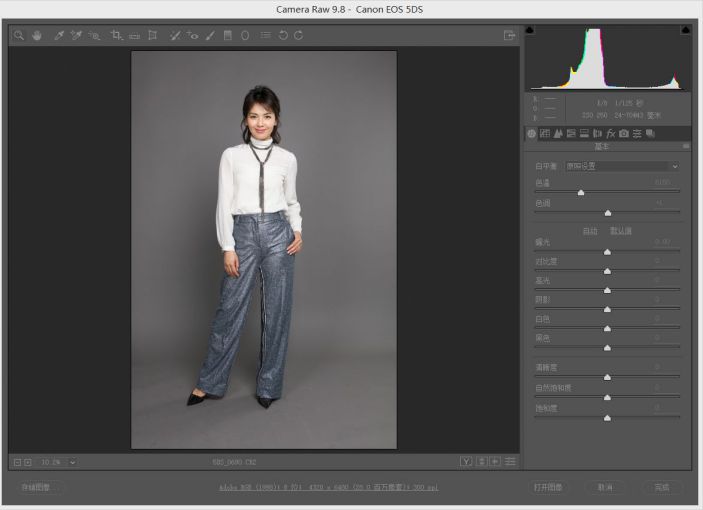Select the Red Eye Removal tool
The width and height of the screenshot is (703, 510).
192,35
